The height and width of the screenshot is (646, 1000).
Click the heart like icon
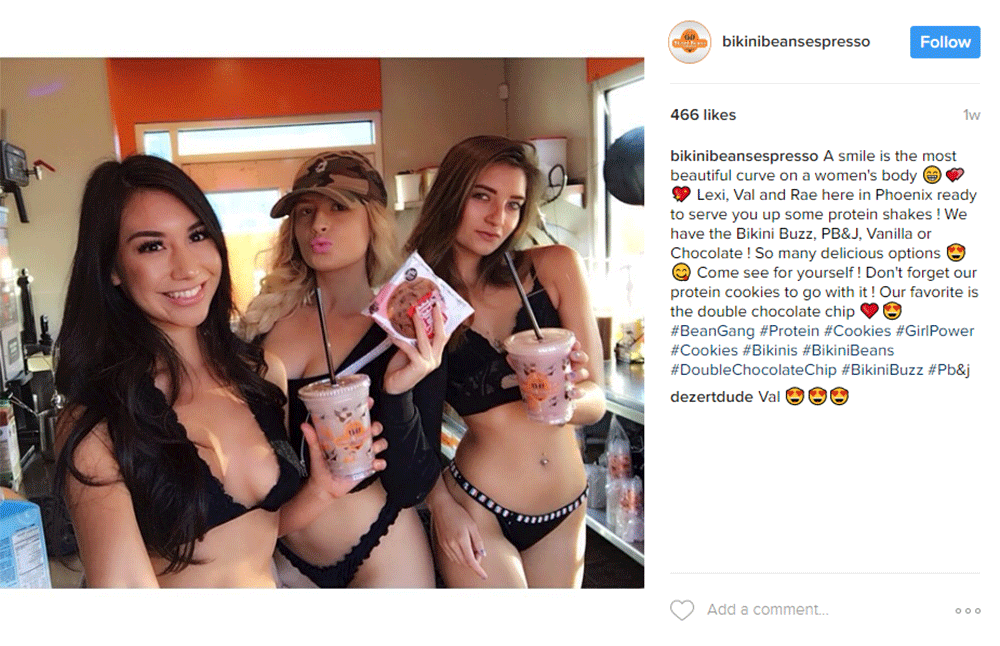pyautogui.click(x=682, y=610)
